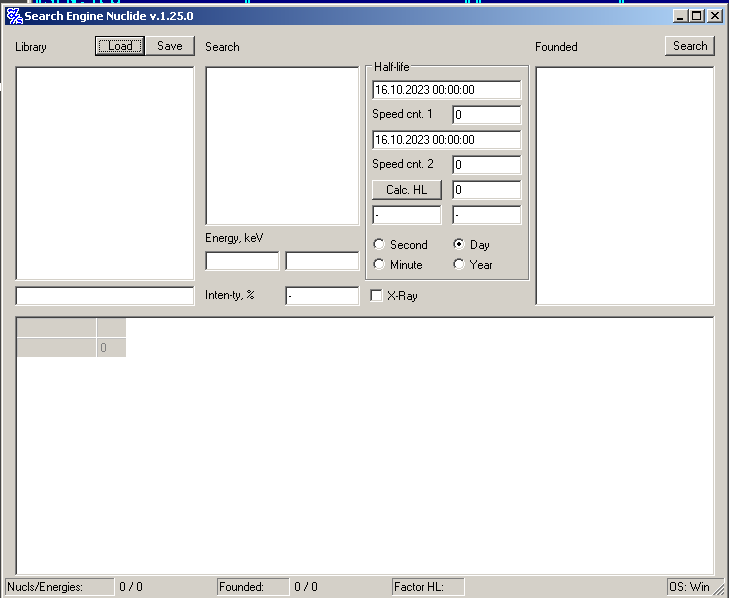Choose the Minute time unit option

(x=379, y=265)
